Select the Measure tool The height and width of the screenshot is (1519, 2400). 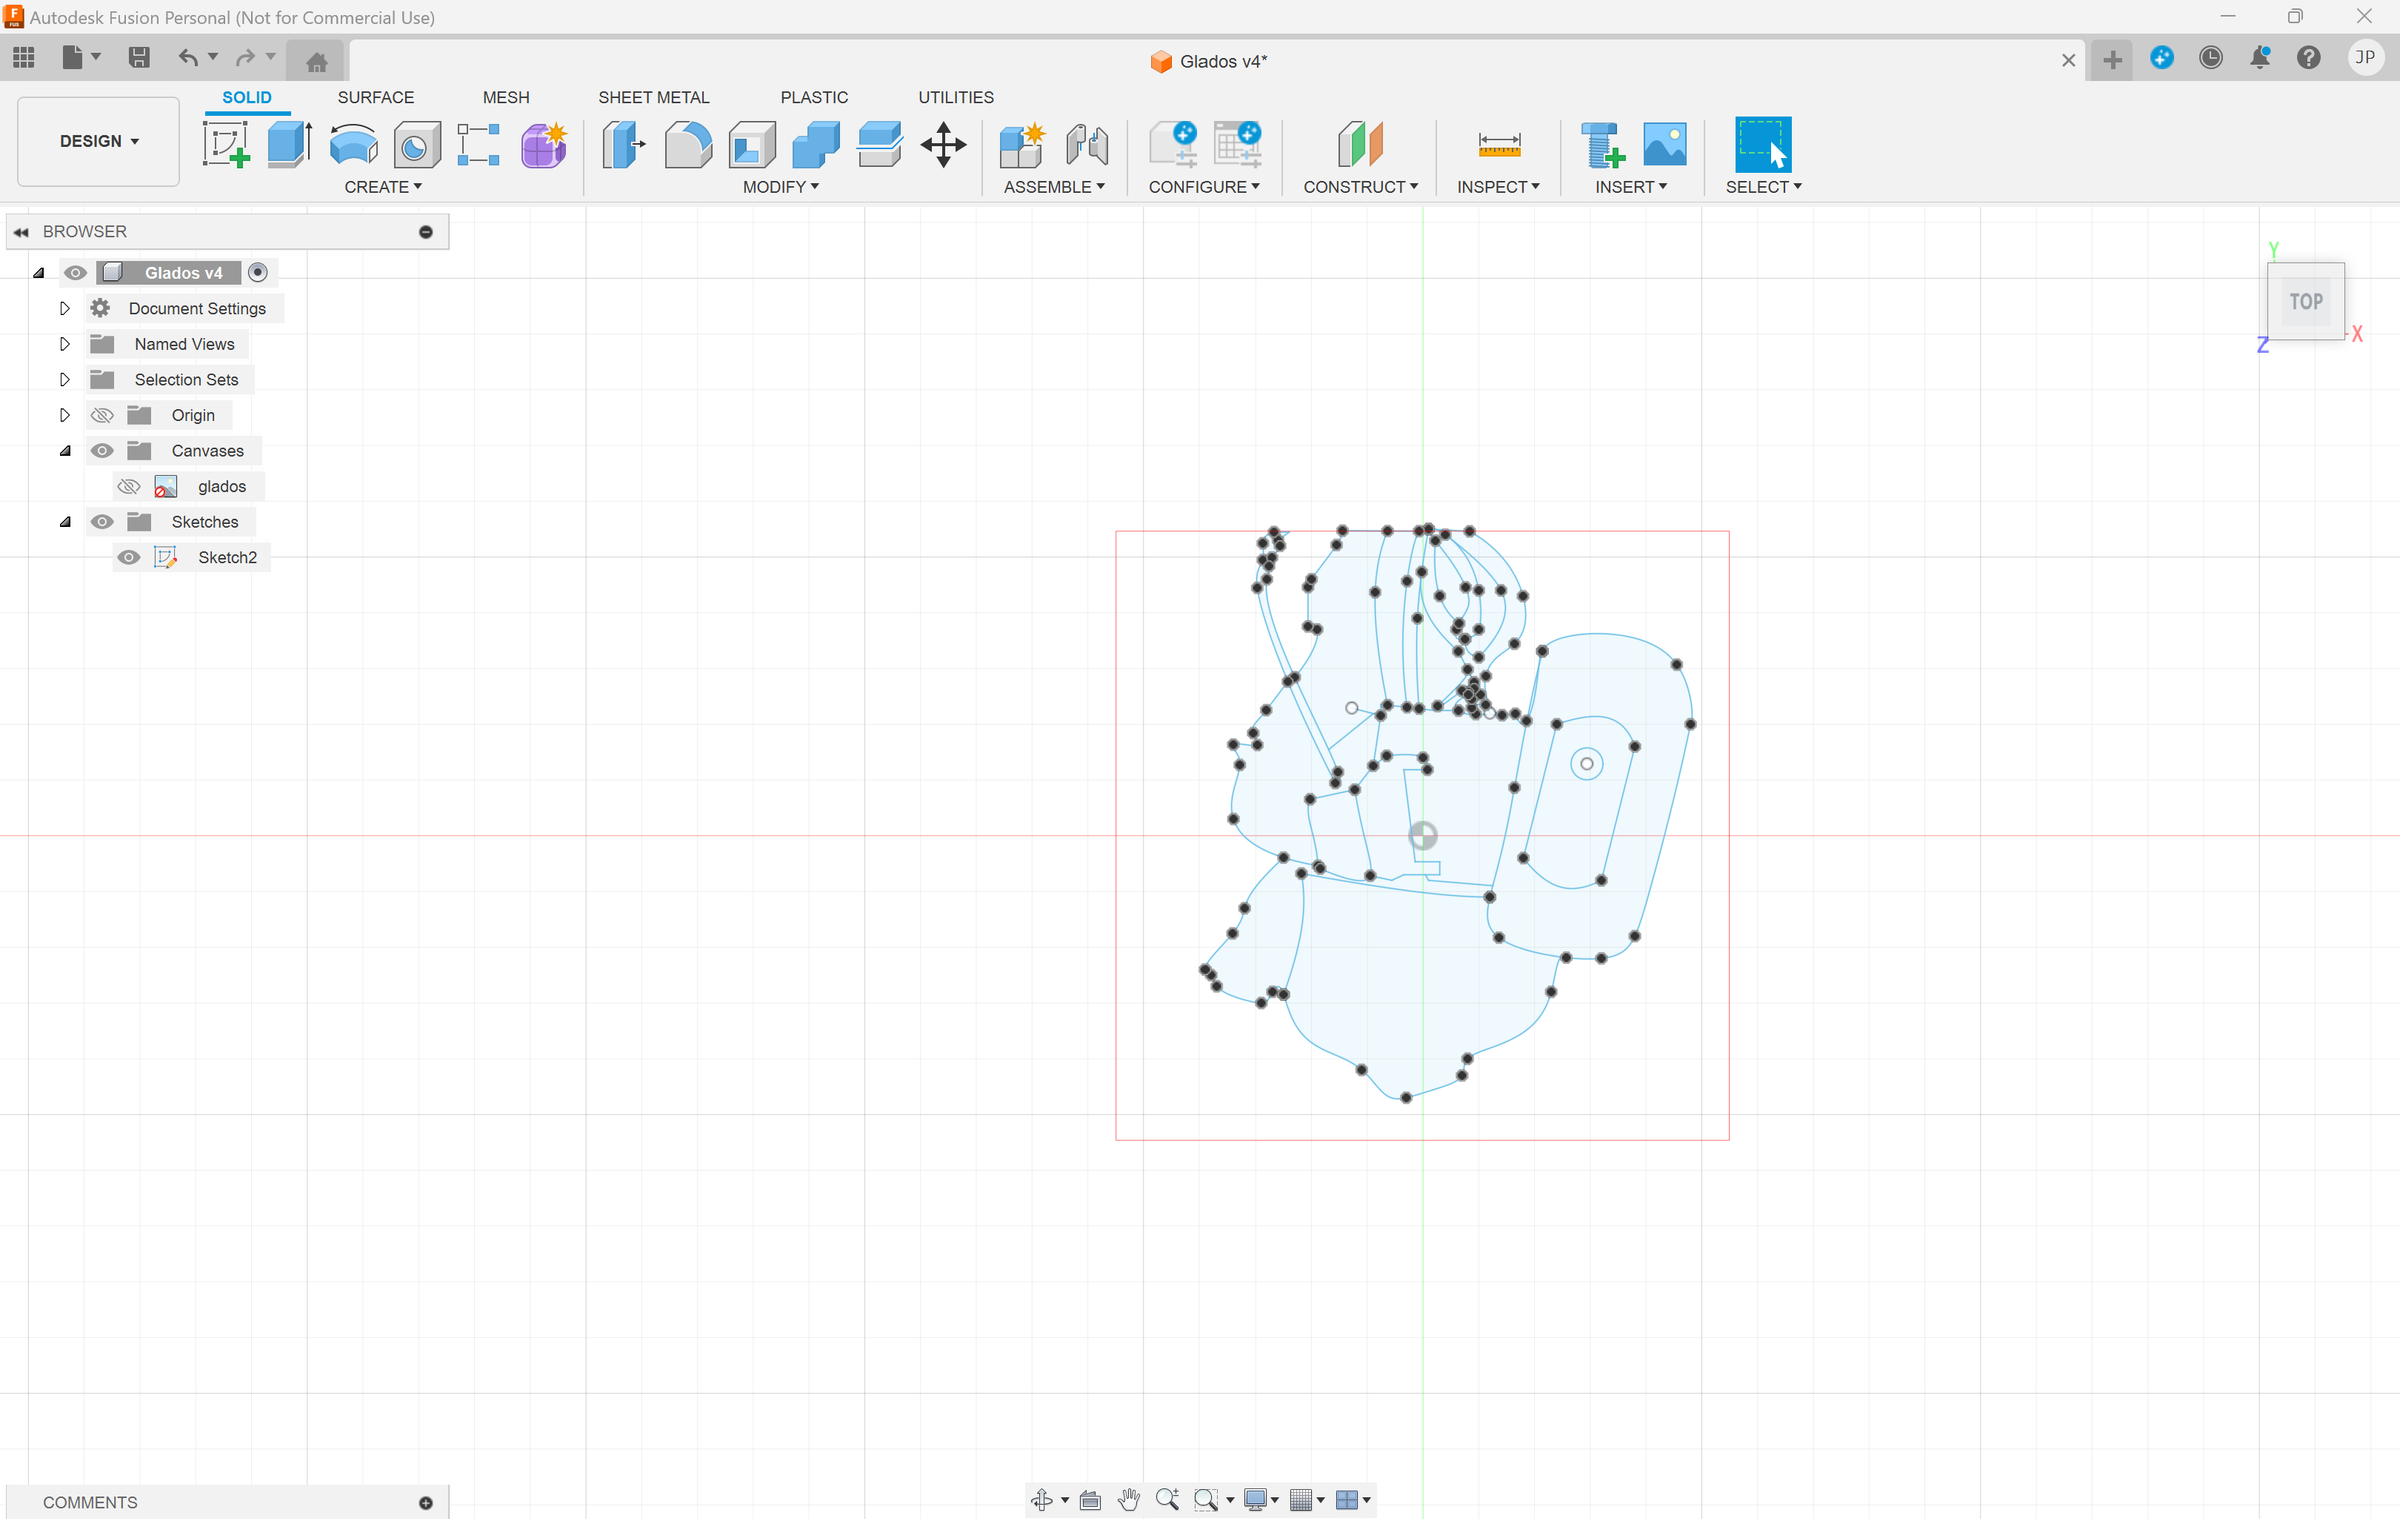pos(1499,145)
